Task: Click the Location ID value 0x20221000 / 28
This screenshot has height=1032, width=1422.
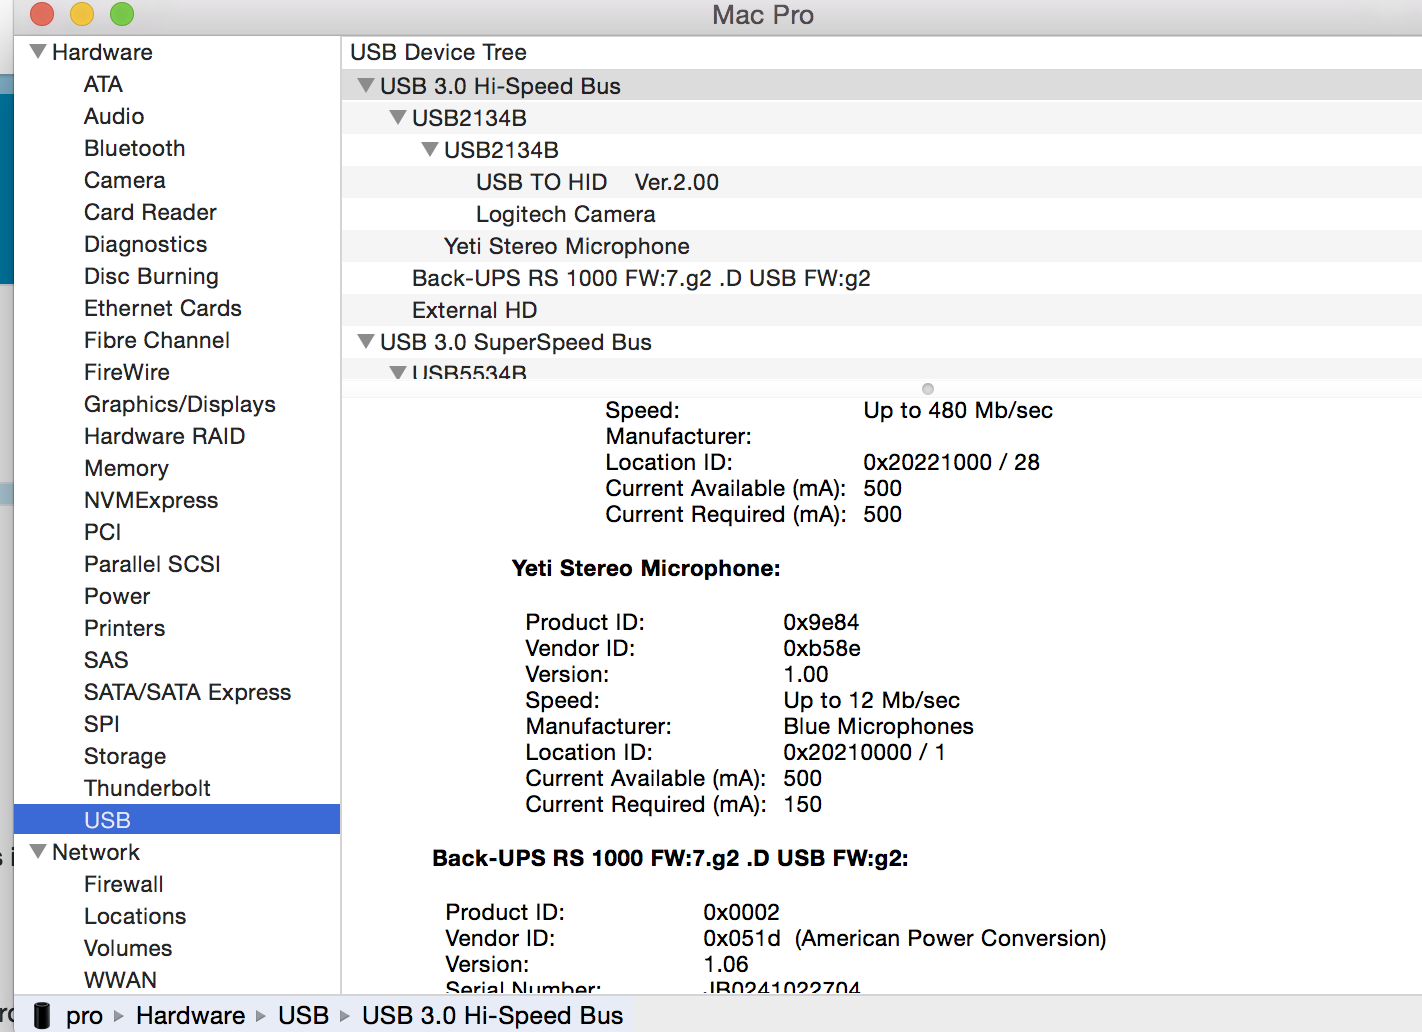Action: [952, 462]
